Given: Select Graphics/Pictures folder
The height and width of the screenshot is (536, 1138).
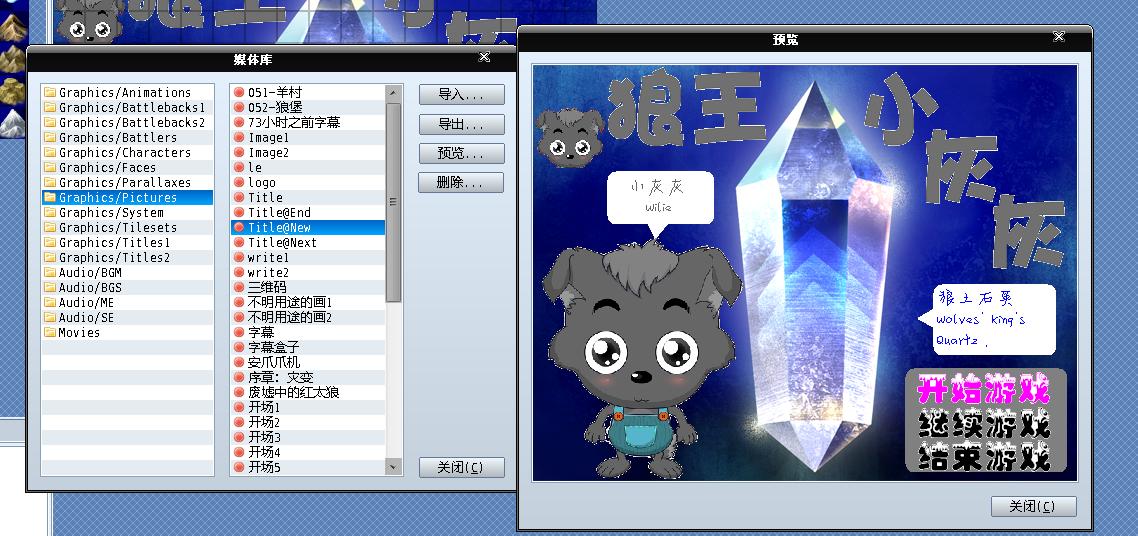Looking at the screenshot, I should pos(127,197).
